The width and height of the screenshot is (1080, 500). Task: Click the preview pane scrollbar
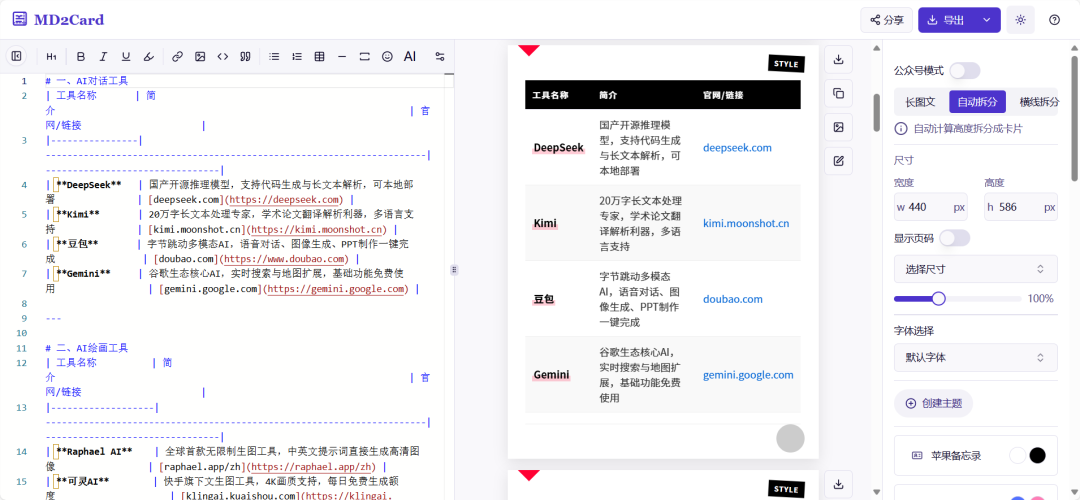coord(877,112)
